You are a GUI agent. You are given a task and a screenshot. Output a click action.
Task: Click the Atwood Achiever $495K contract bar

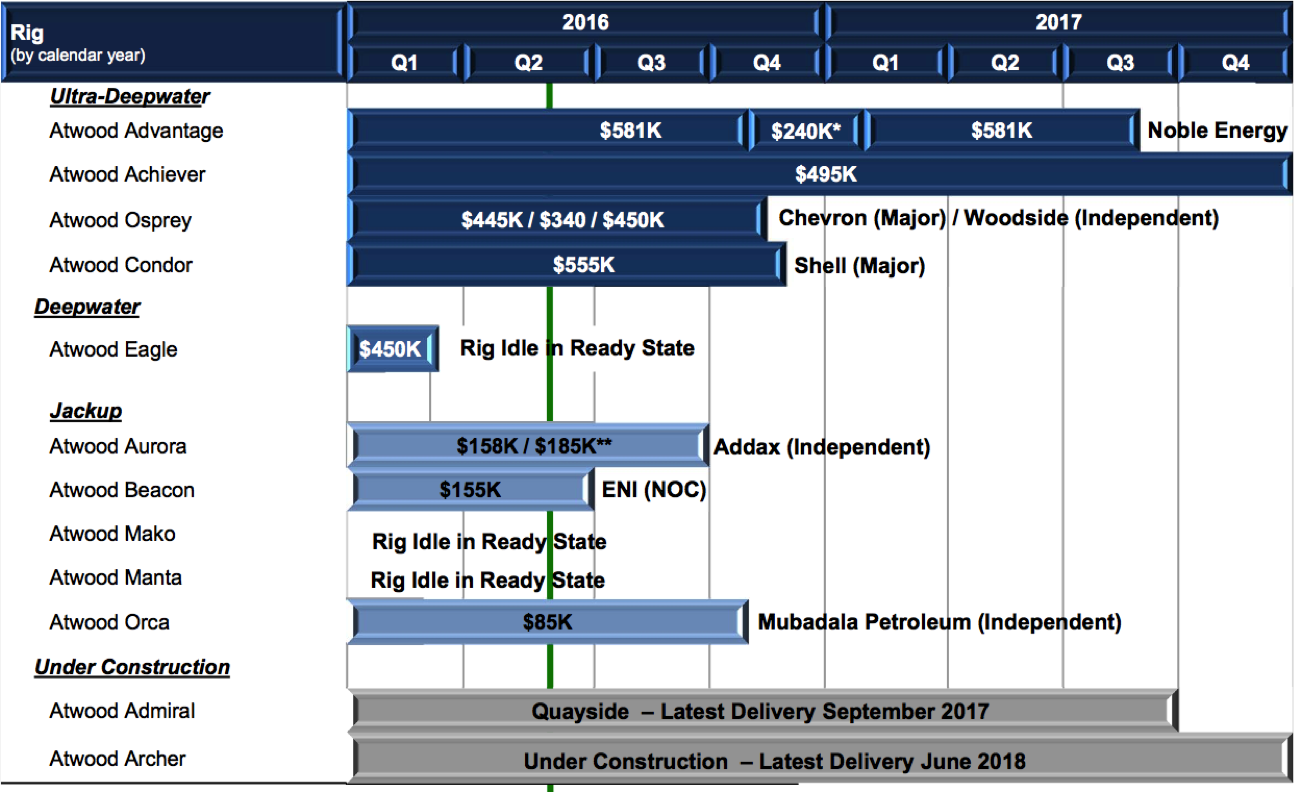pyautogui.click(x=820, y=175)
